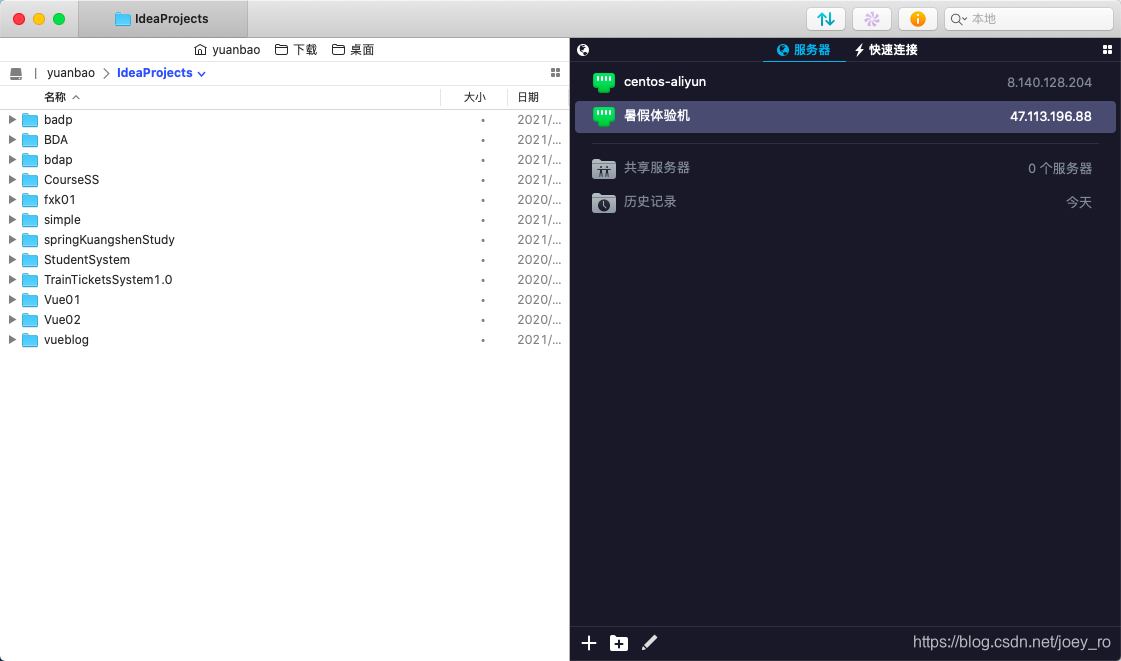Click the activity pinwheel toolbar button
1121x661 pixels.
pos(871,19)
